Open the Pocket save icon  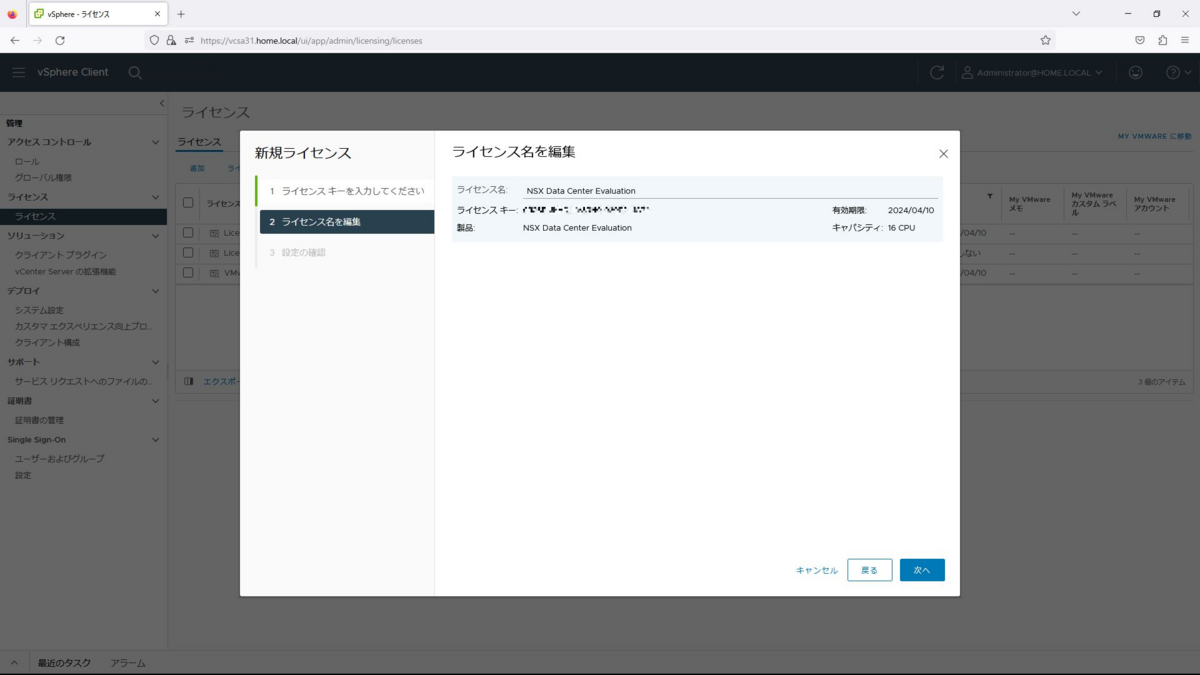[1140, 40]
